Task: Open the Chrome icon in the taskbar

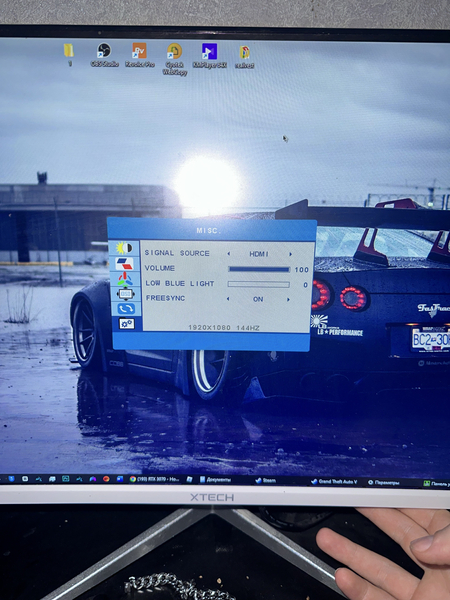Action: click(x=132, y=479)
